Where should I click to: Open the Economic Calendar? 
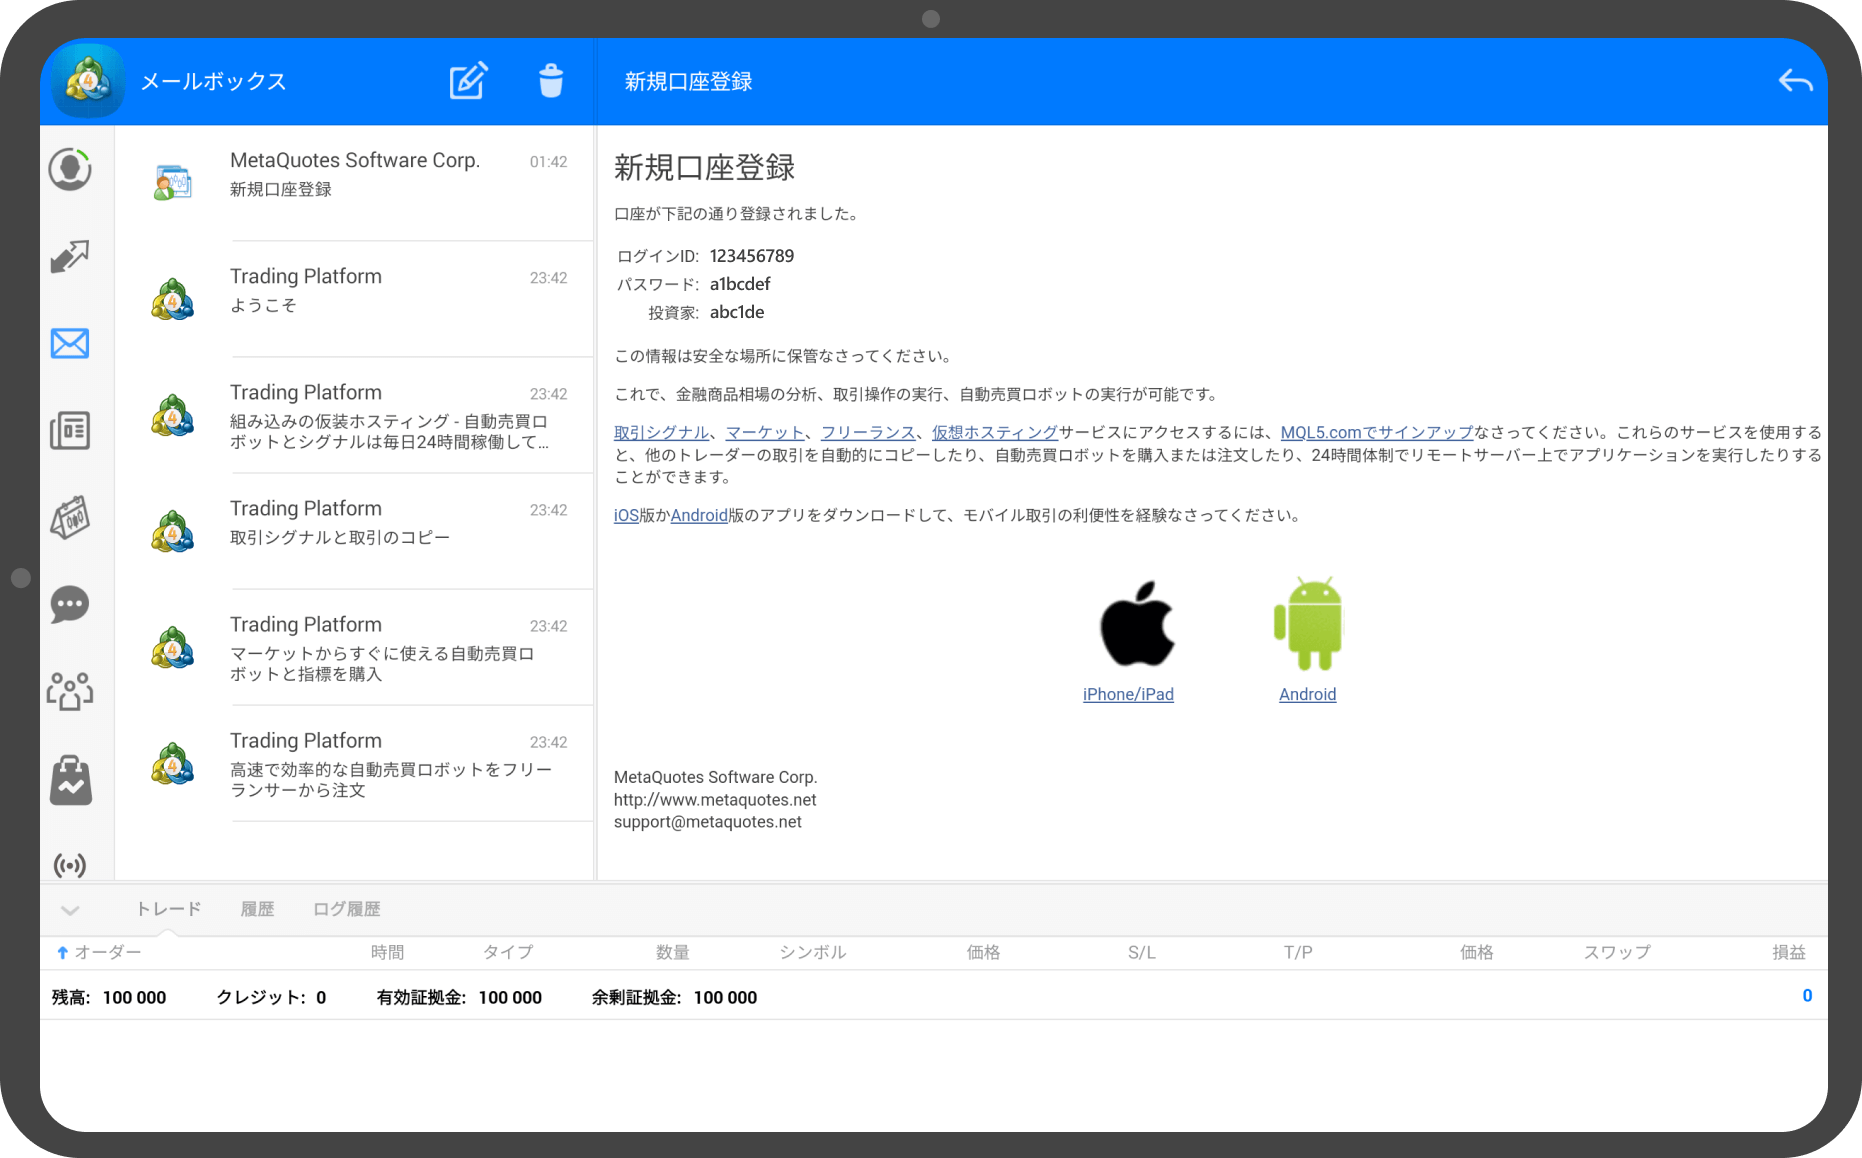pyautogui.click(x=70, y=517)
